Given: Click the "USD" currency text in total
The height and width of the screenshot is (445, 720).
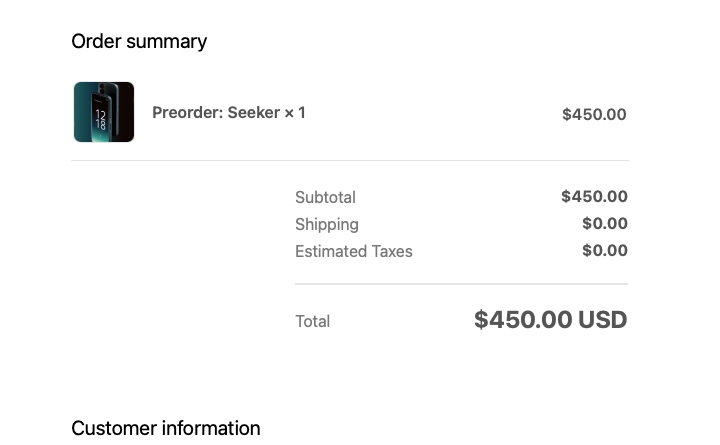Looking at the screenshot, I should pyautogui.click(x=603, y=320).
